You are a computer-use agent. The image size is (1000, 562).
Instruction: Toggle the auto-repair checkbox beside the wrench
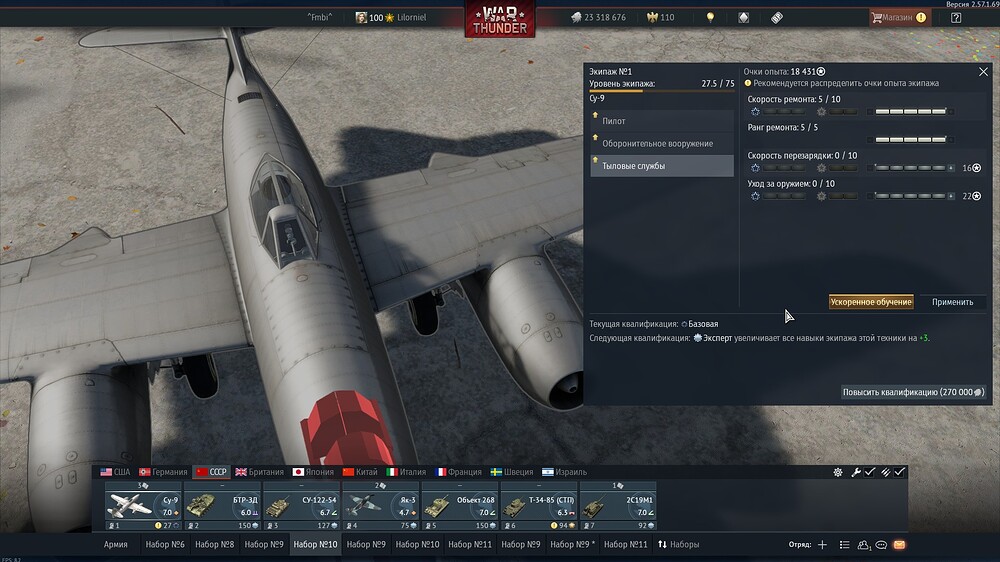point(870,472)
